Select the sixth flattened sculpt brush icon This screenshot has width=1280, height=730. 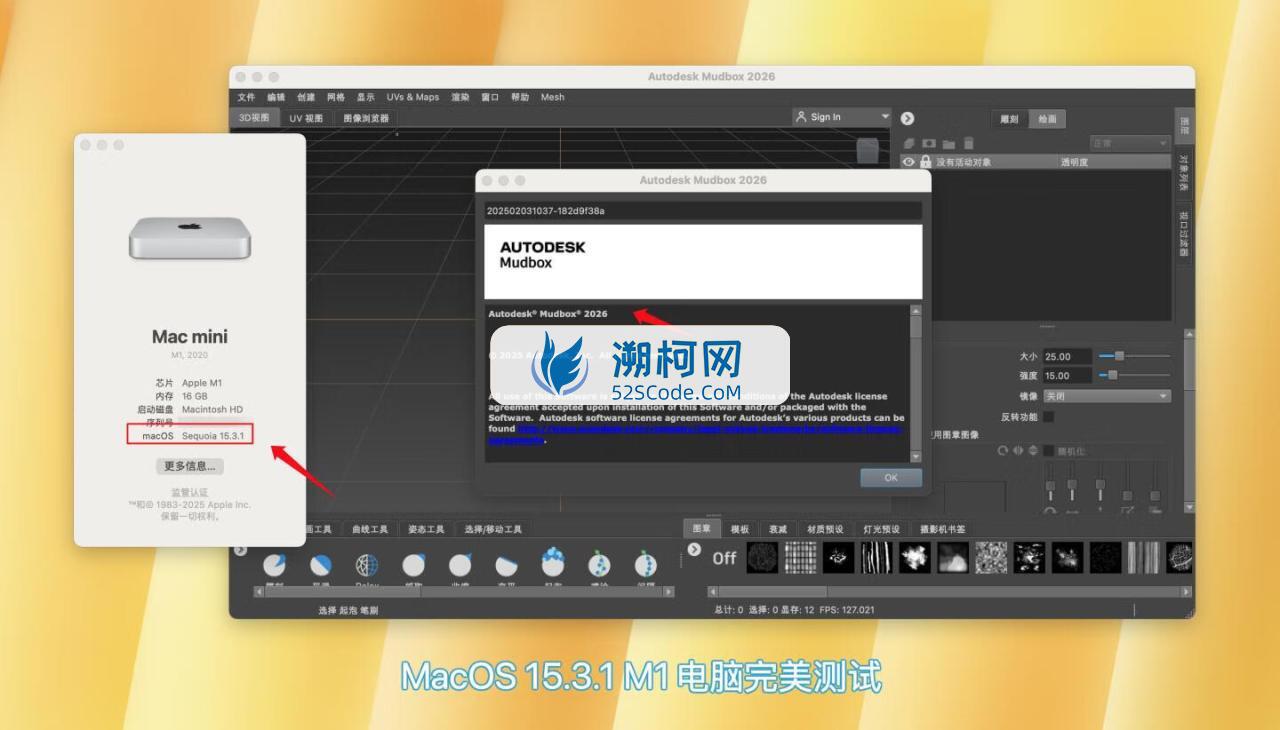tap(506, 566)
